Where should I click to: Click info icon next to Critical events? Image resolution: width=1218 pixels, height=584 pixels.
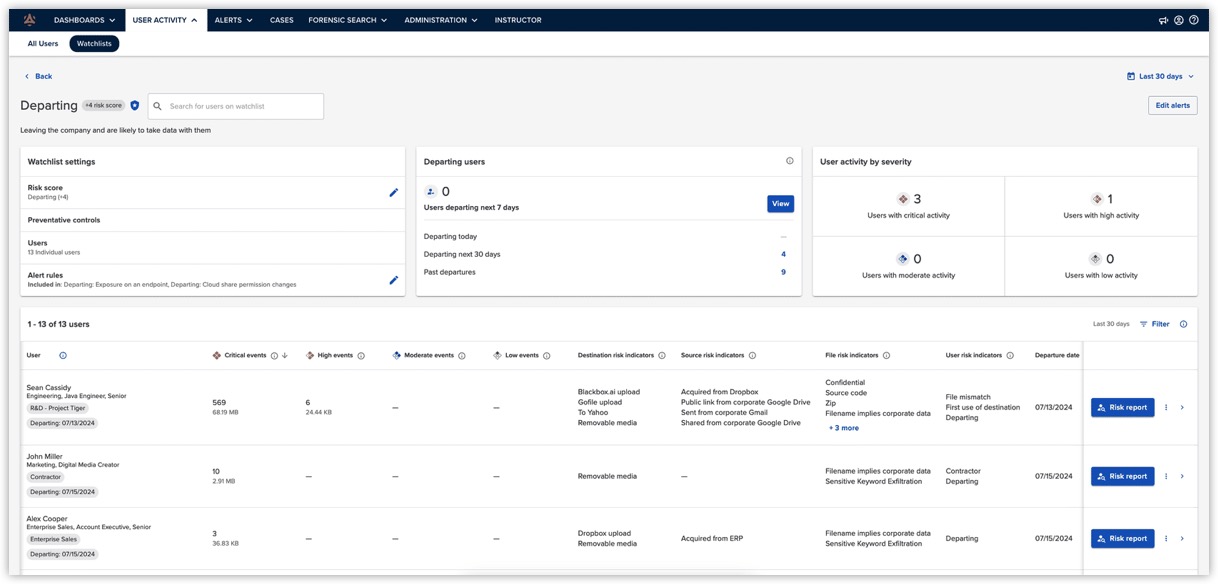click(x=274, y=356)
